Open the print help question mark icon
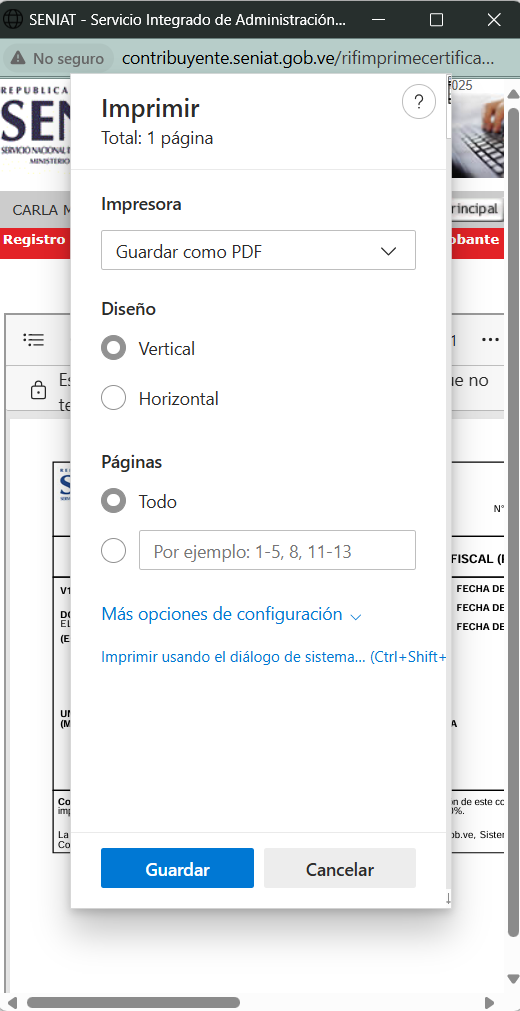520x1011 pixels. tap(419, 102)
